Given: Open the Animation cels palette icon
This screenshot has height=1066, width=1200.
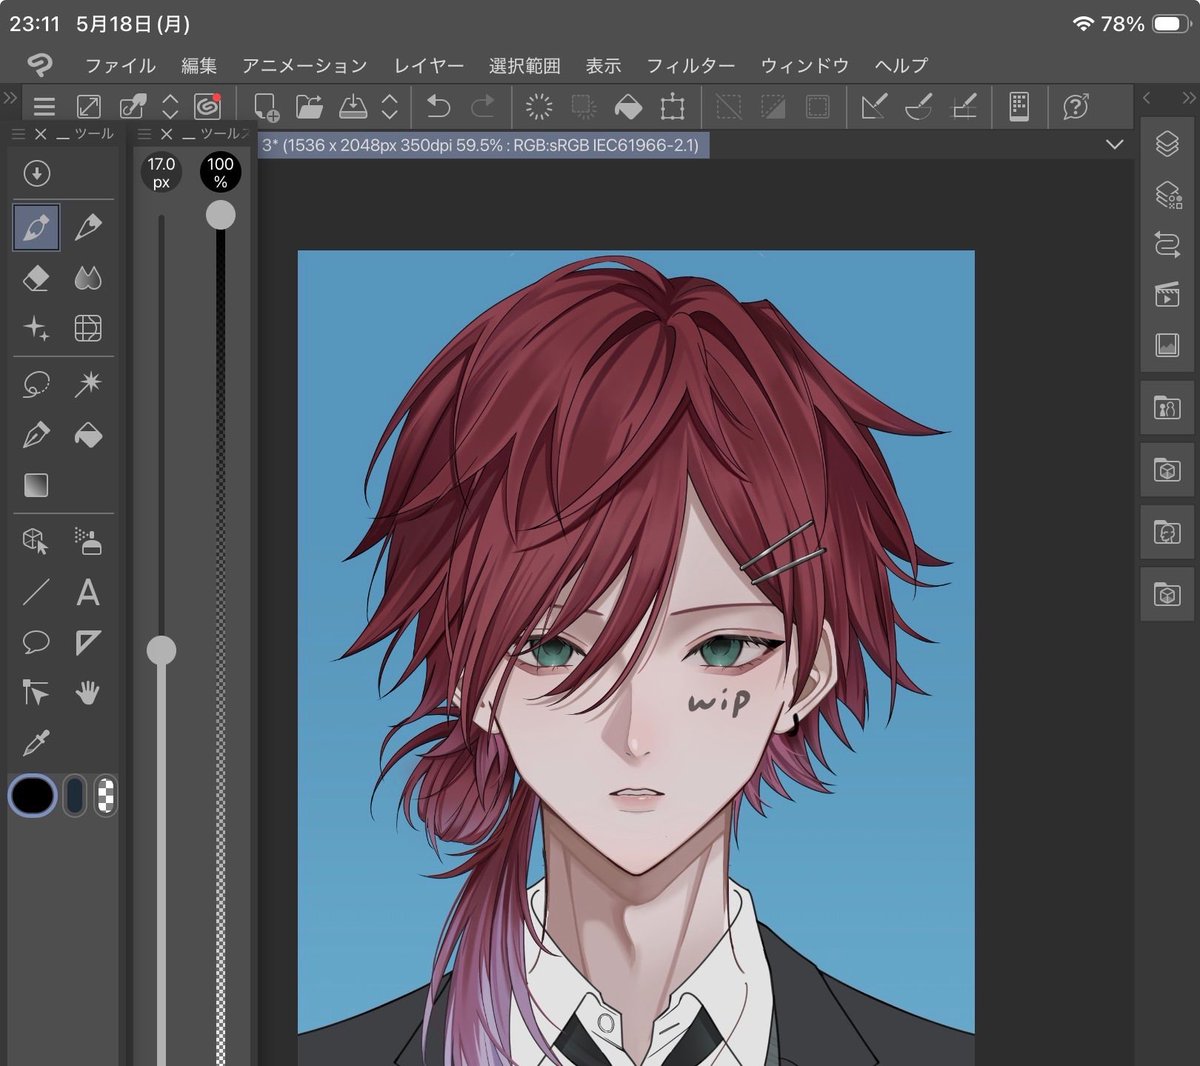Looking at the screenshot, I should click(x=1167, y=295).
